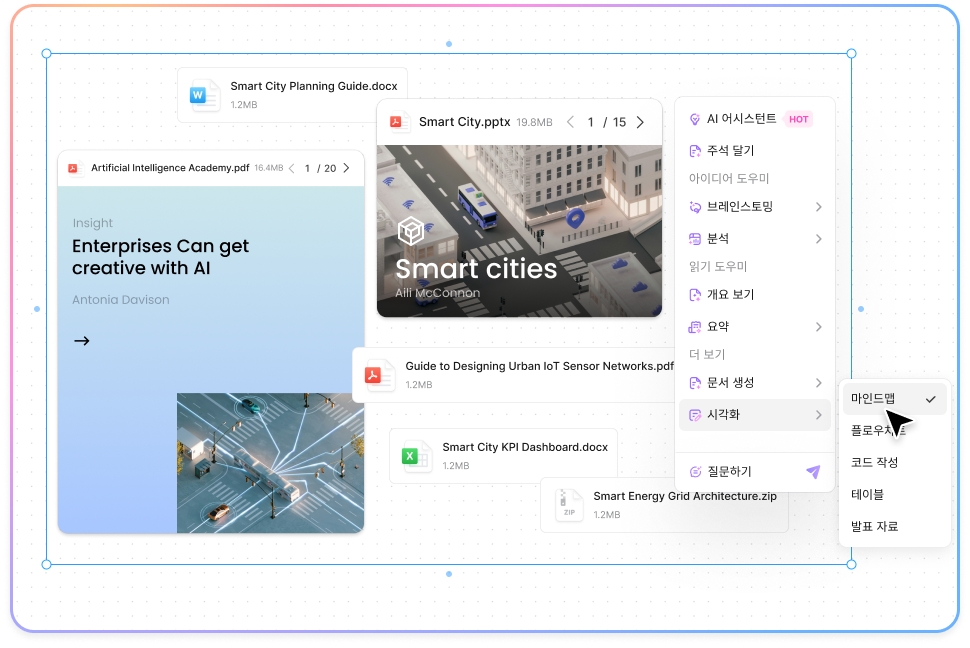Go to previous page of Smart City.pptx
The width and height of the screenshot is (970, 648).
[570, 122]
